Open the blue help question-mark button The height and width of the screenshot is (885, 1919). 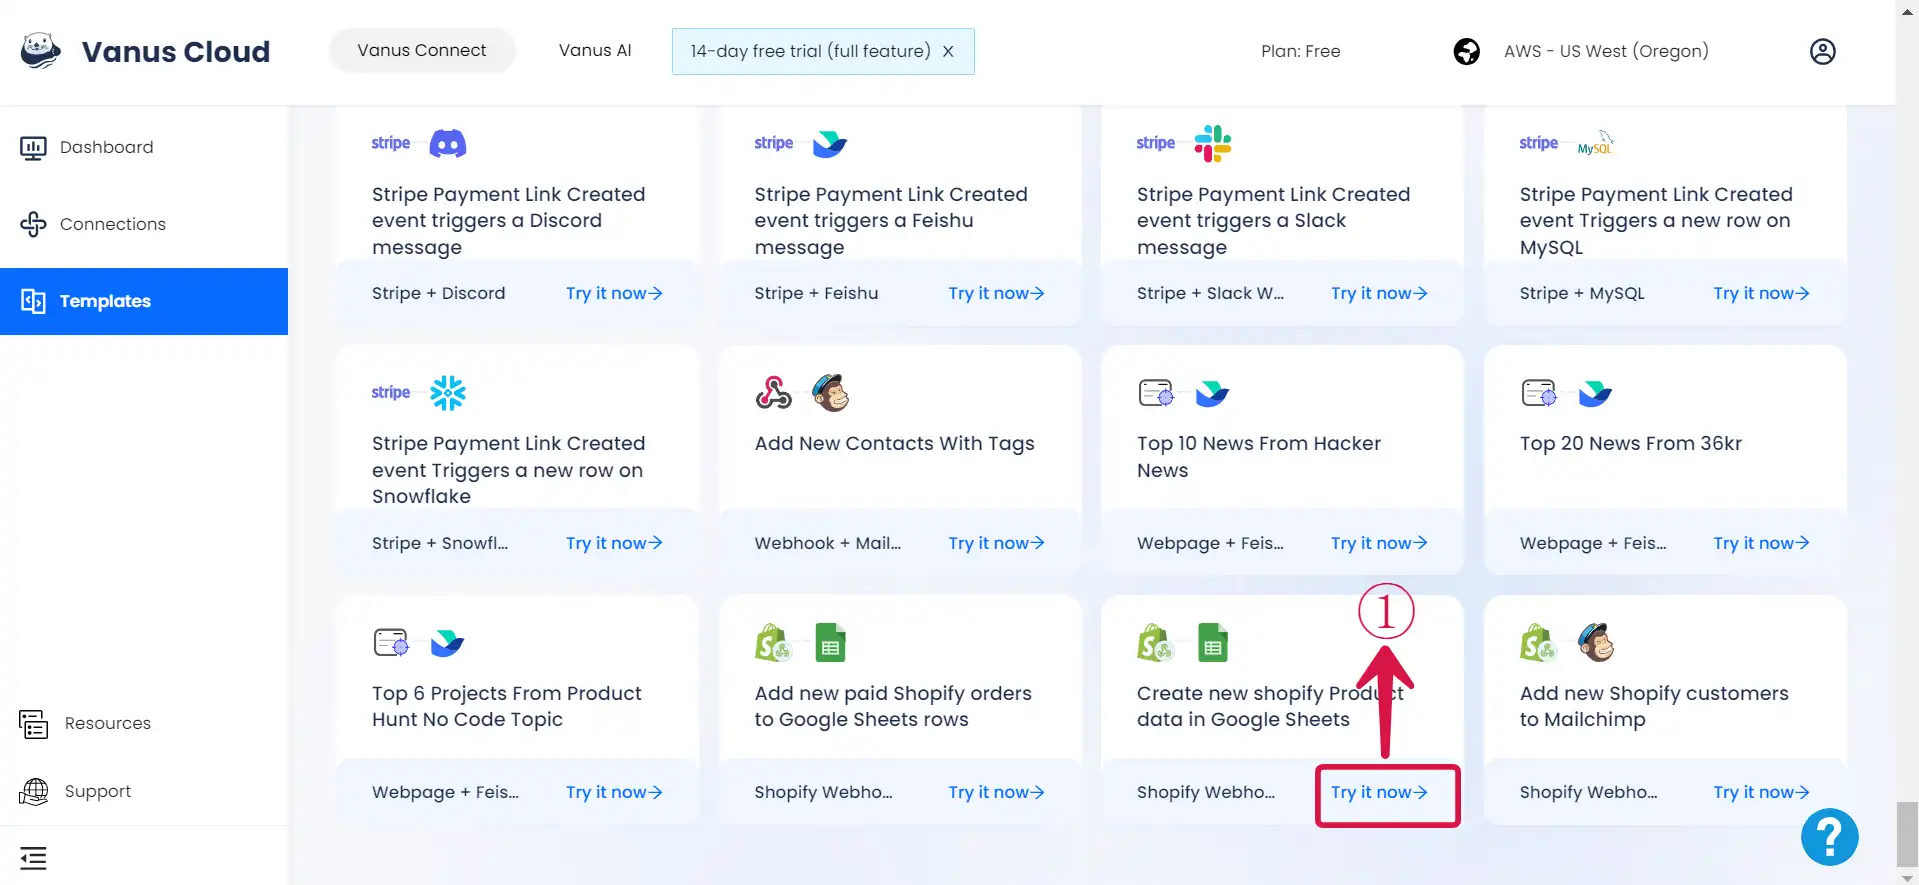[1829, 837]
